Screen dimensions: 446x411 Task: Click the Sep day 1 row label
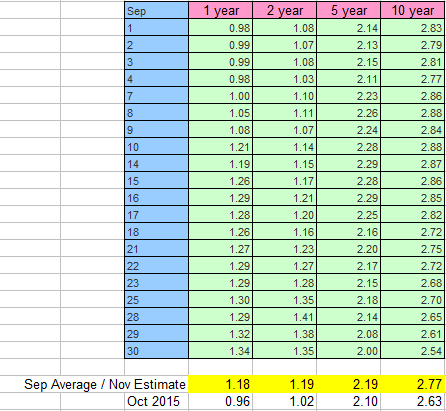(157, 27)
